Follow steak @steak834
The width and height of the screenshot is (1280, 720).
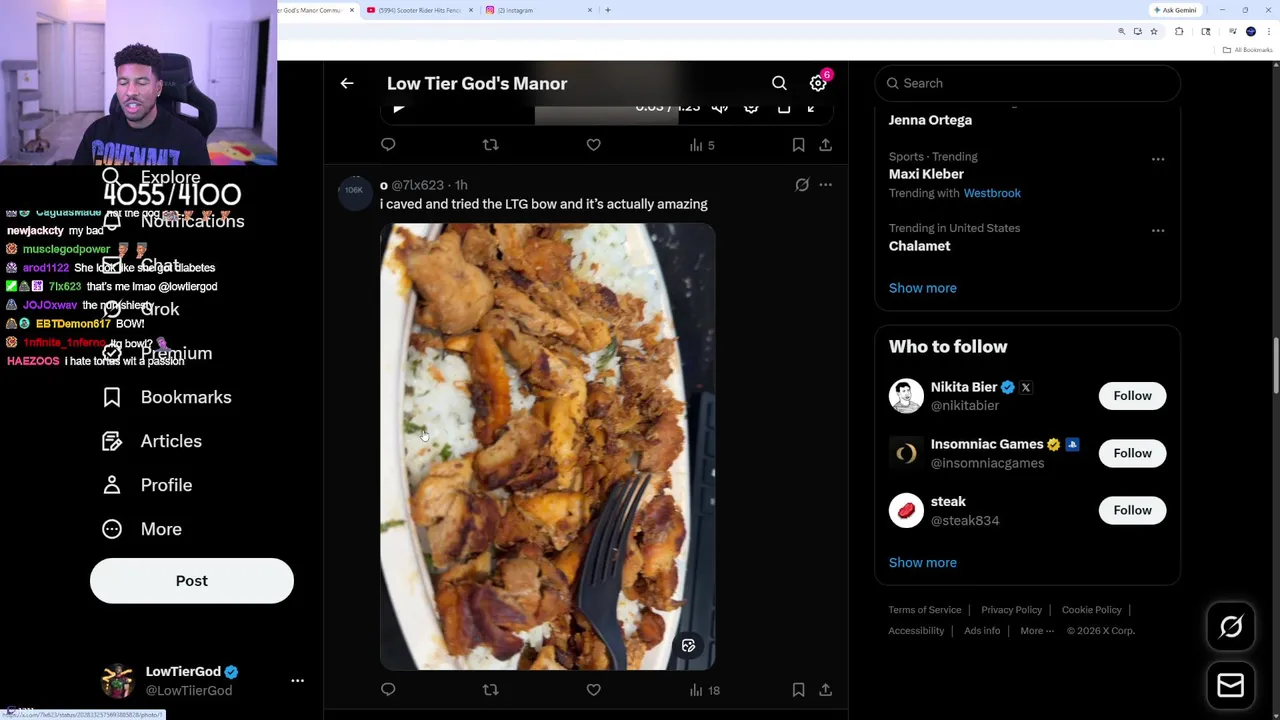tap(1132, 511)
